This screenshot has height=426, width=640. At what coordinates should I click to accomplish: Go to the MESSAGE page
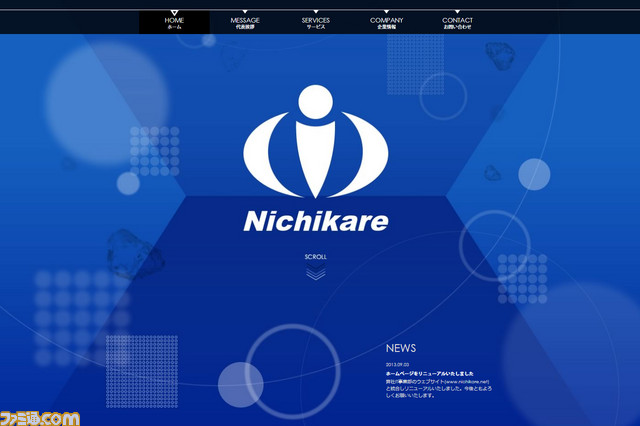[245, 23]
